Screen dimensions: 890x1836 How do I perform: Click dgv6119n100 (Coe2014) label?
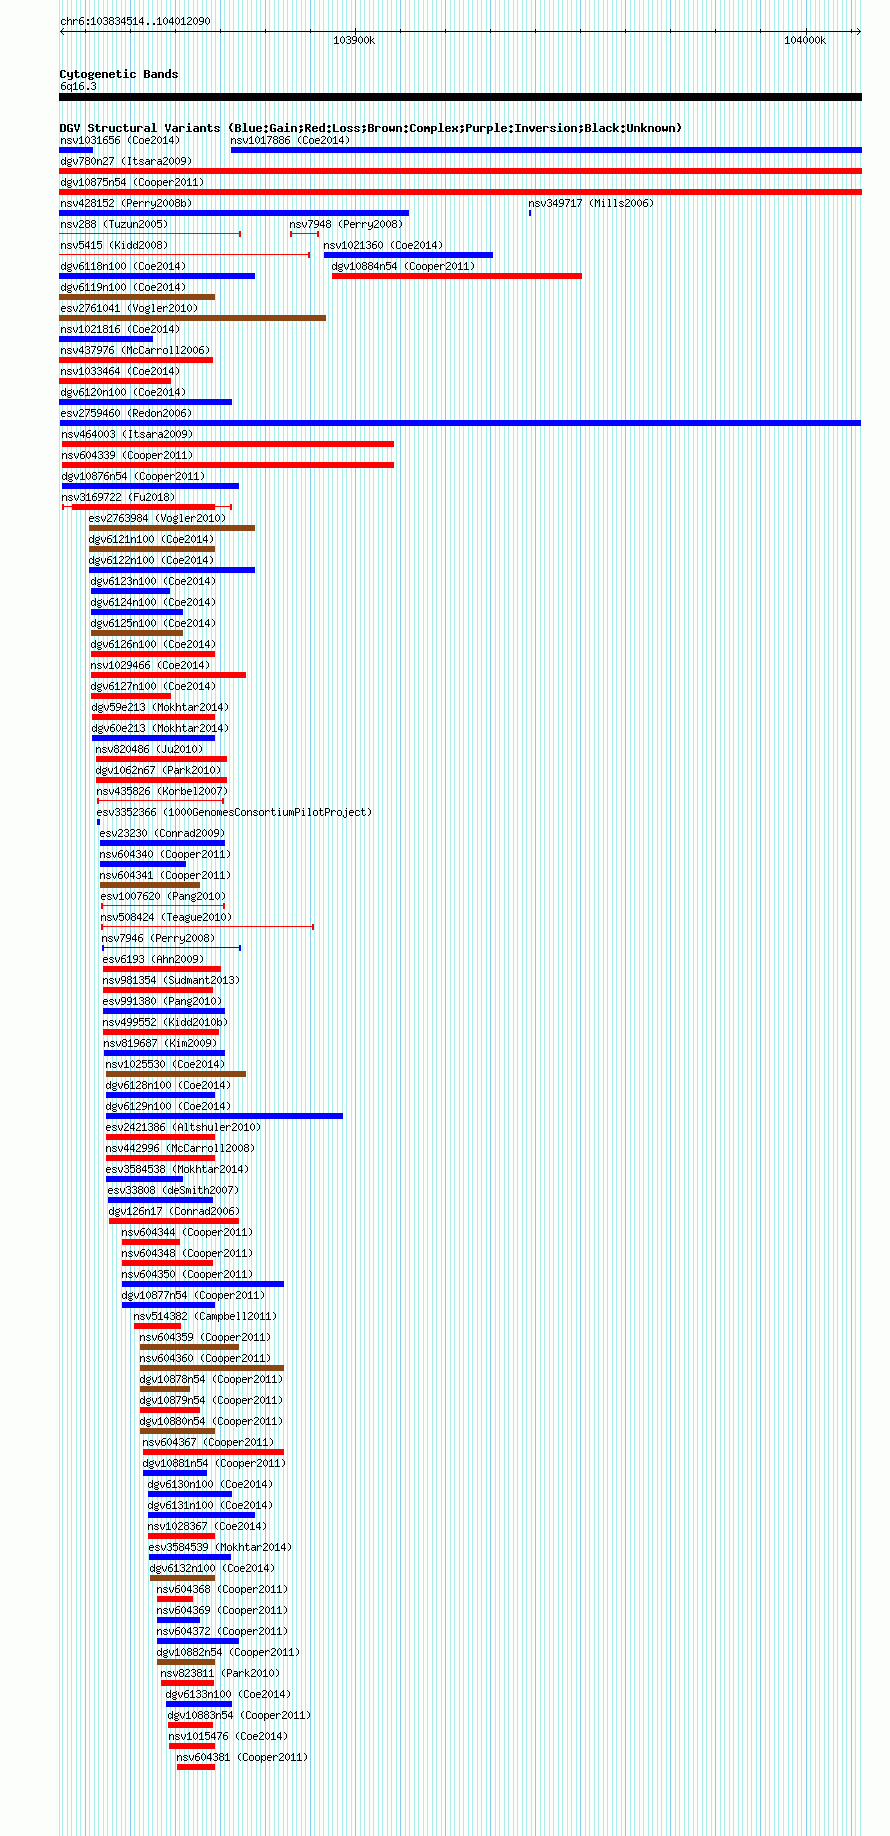(x=123, y=288)
